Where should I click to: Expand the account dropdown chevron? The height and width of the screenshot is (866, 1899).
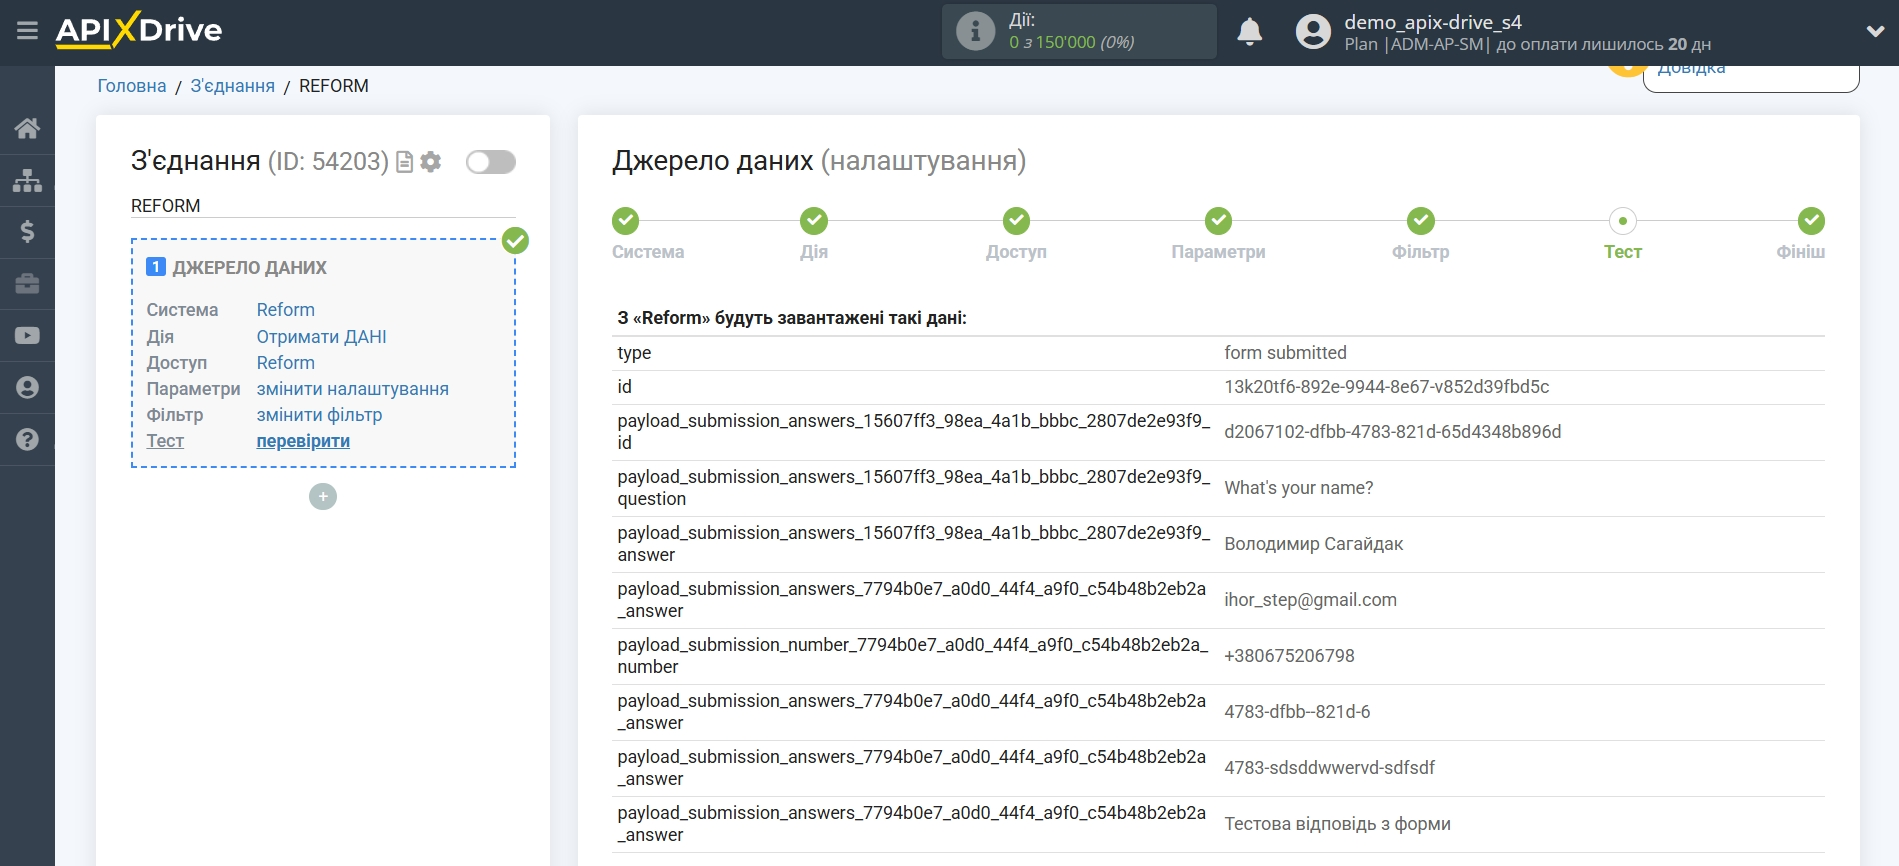(x=1875, y=32)
